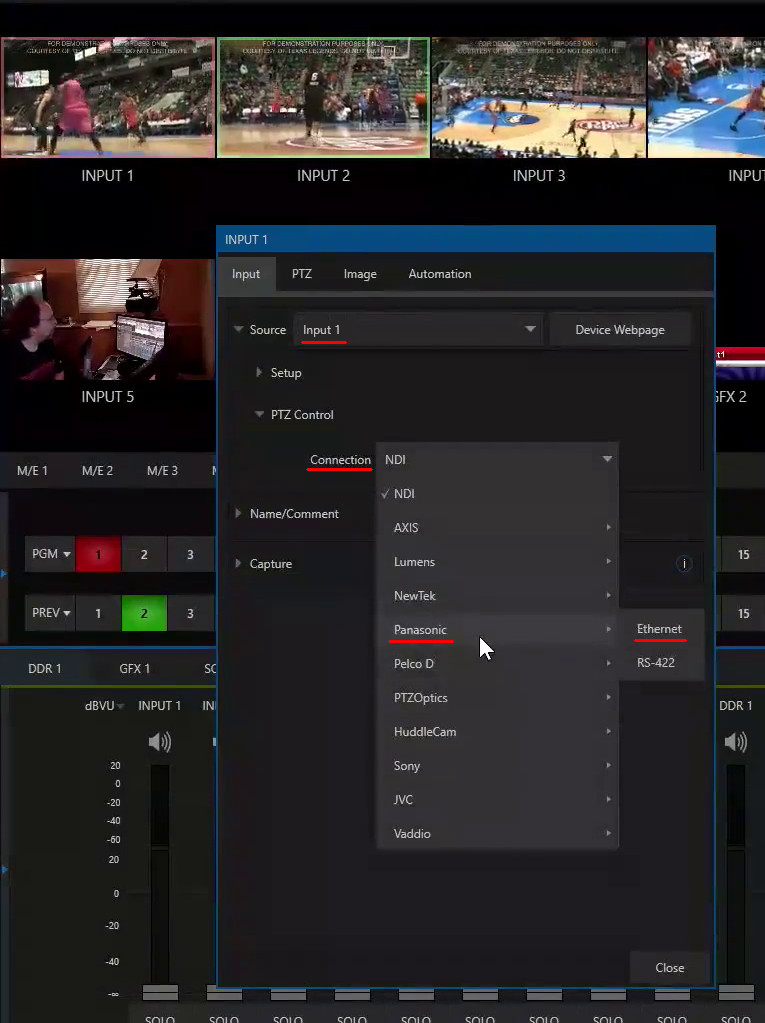Select source 15 on the PREV row
Screen dimensions: 765x1023
click(x=743, y=613)
